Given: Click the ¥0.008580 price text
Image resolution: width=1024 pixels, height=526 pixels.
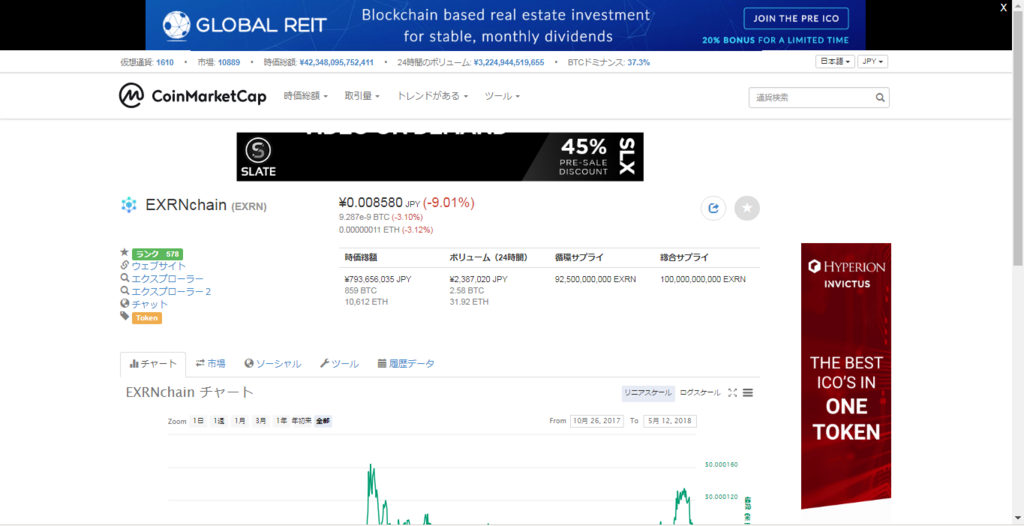Looking at the screenshot, I should (x=370, y=203).
